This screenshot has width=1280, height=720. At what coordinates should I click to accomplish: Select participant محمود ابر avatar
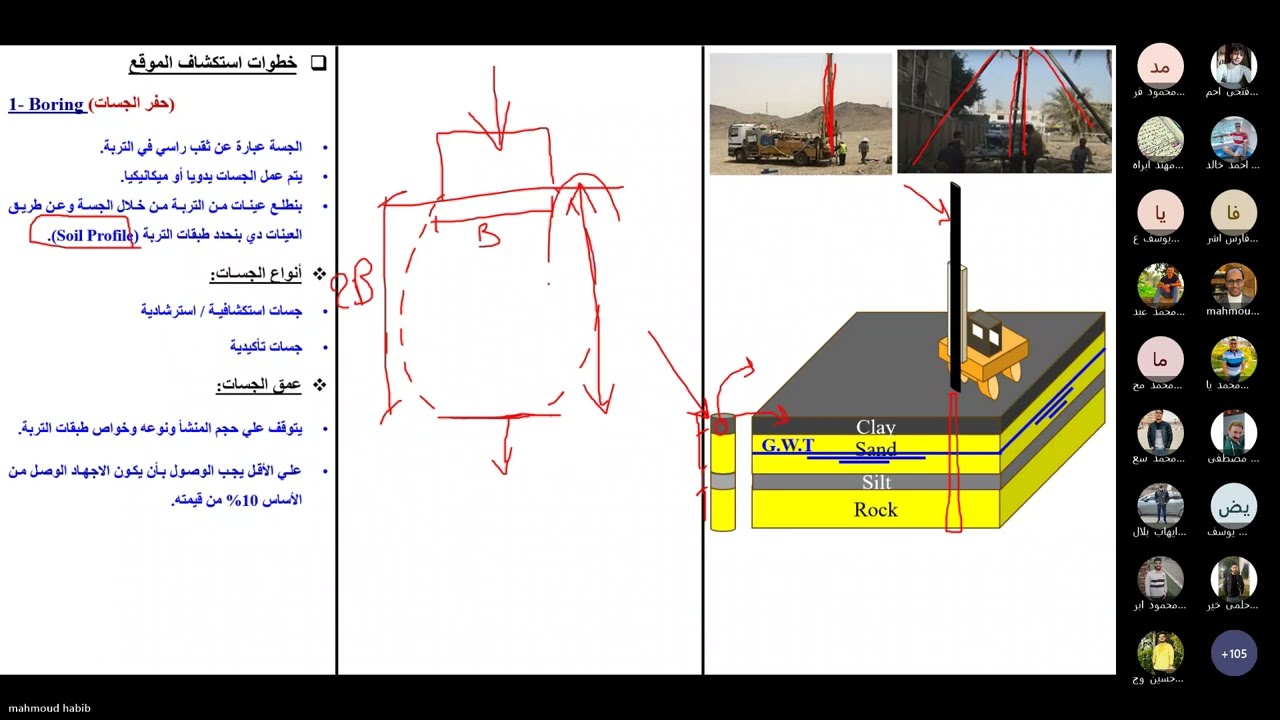coord(1160,579)
